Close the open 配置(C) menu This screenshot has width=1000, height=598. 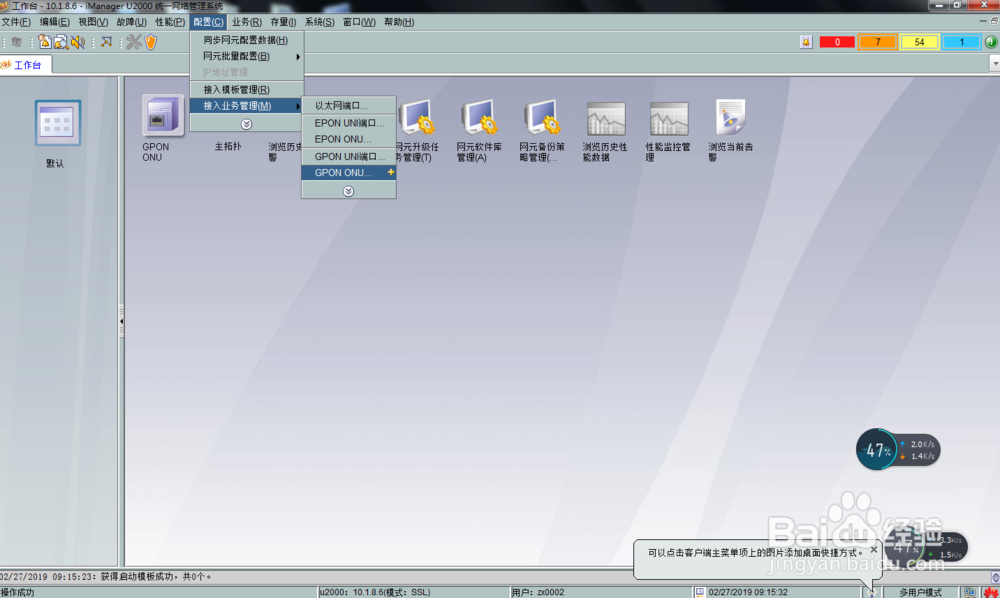click(x=209, y=22)
